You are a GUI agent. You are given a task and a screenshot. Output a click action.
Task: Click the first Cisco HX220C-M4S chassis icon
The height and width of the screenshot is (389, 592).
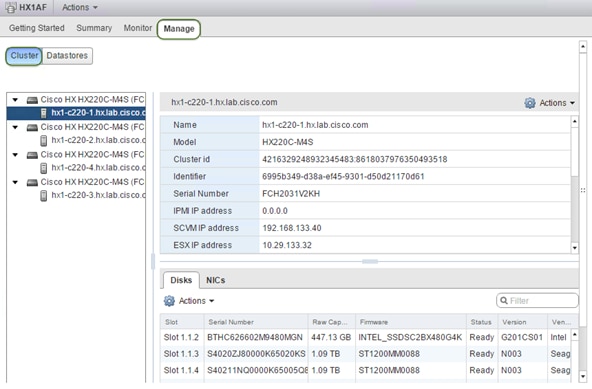click(x=32, y=100)
